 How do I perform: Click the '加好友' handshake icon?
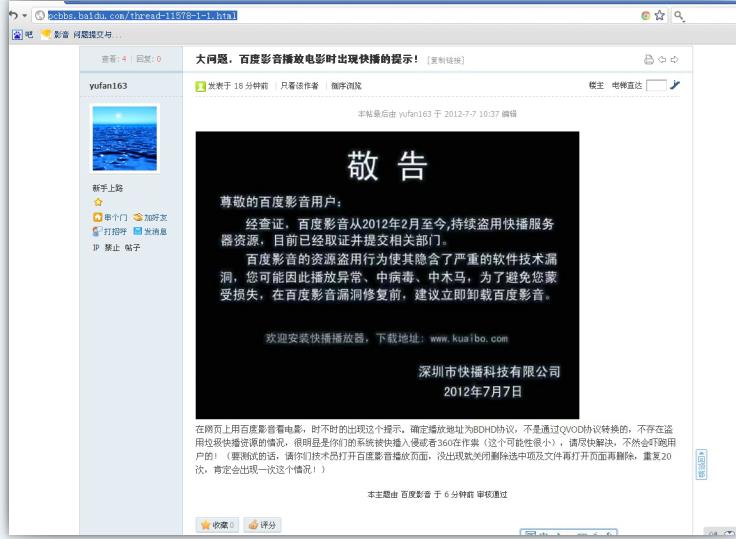click(x=138, y=217)
